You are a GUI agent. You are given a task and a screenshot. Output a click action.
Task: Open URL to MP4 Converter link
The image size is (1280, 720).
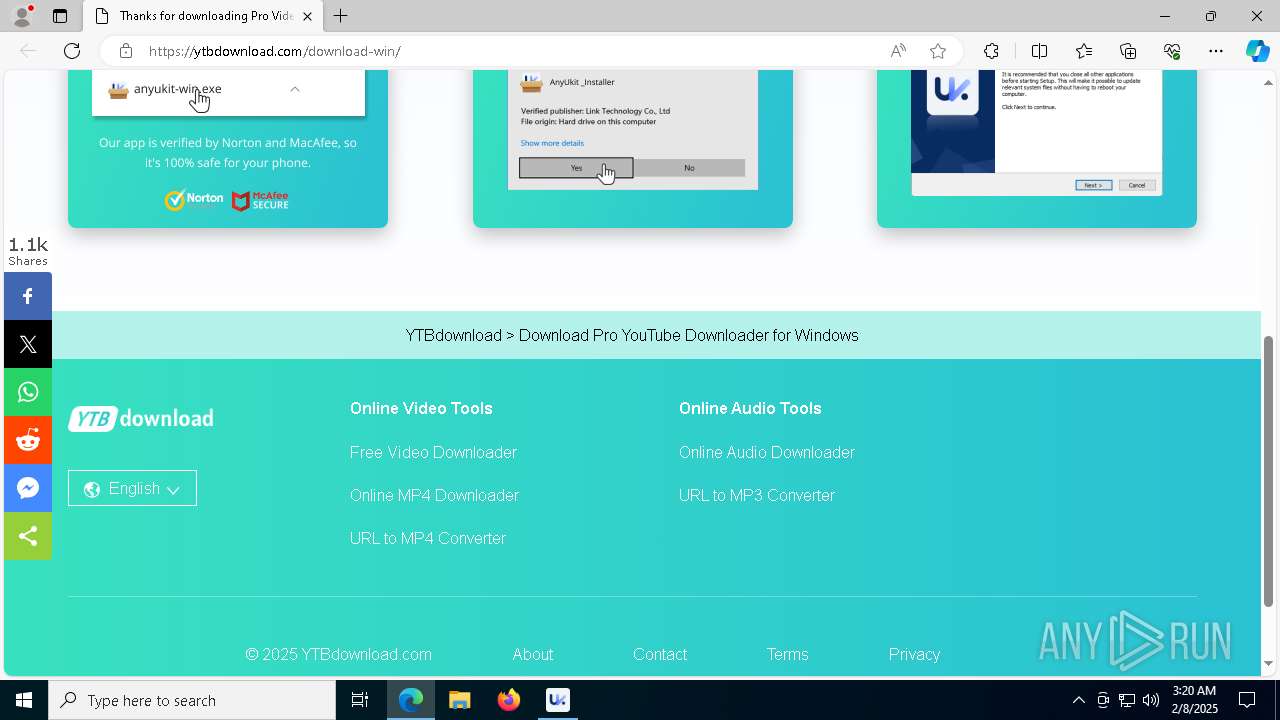(x=428, y=538)
